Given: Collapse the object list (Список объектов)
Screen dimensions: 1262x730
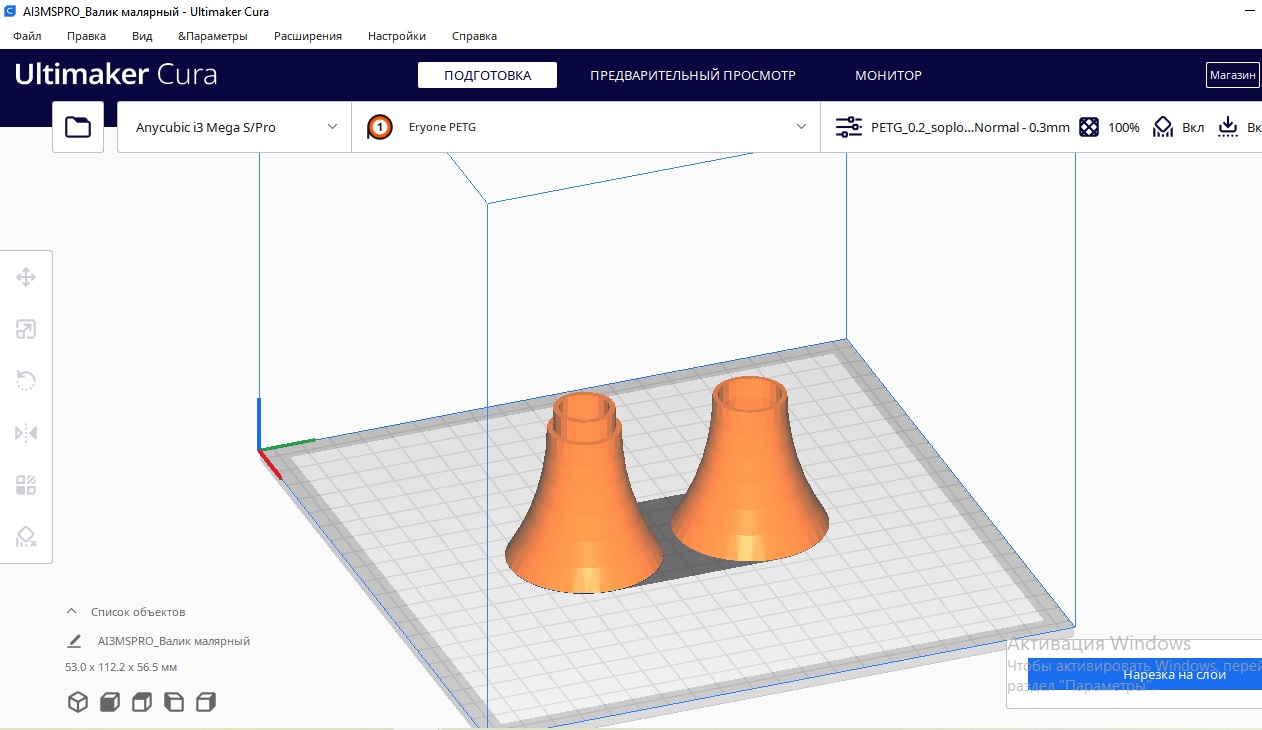Looking at the screenshot, I should [72, 612].
